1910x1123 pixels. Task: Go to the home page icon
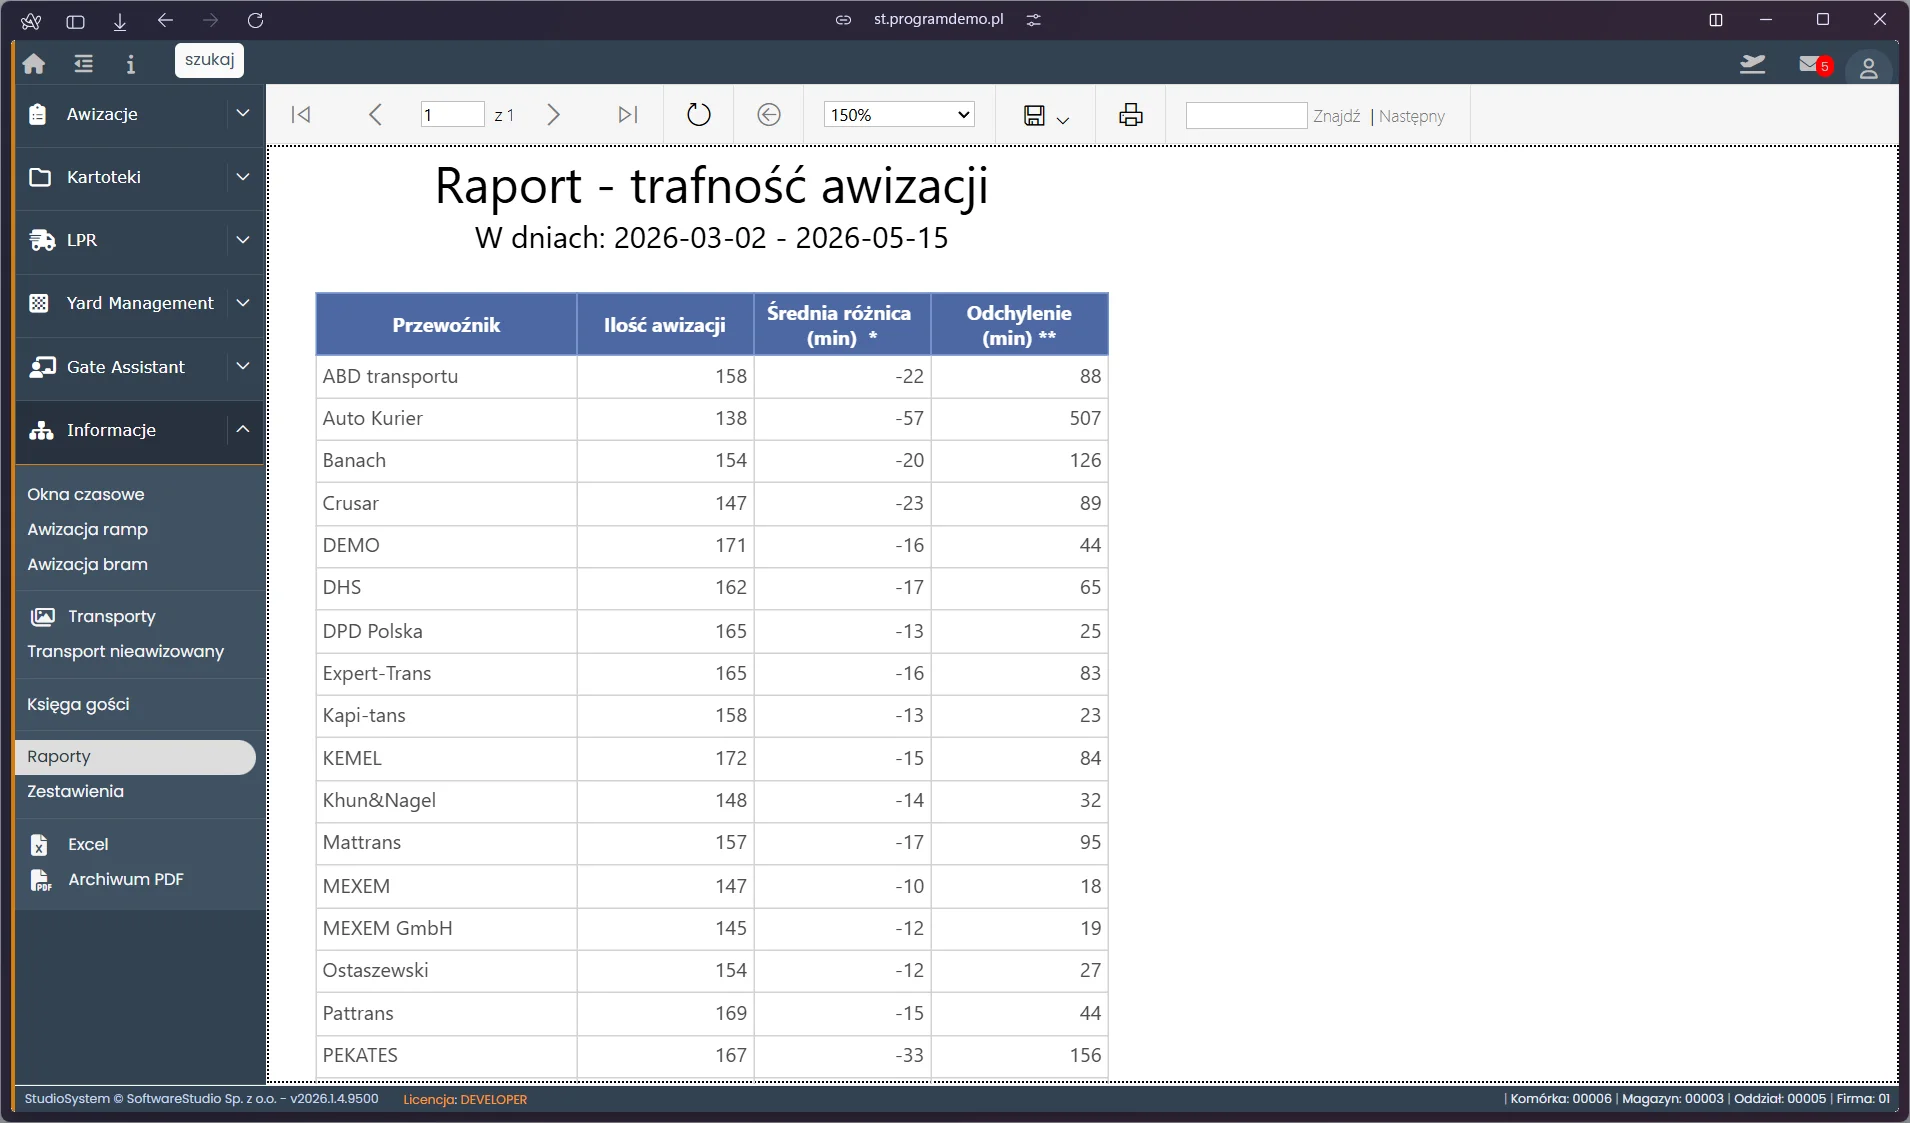click(34, 64)
